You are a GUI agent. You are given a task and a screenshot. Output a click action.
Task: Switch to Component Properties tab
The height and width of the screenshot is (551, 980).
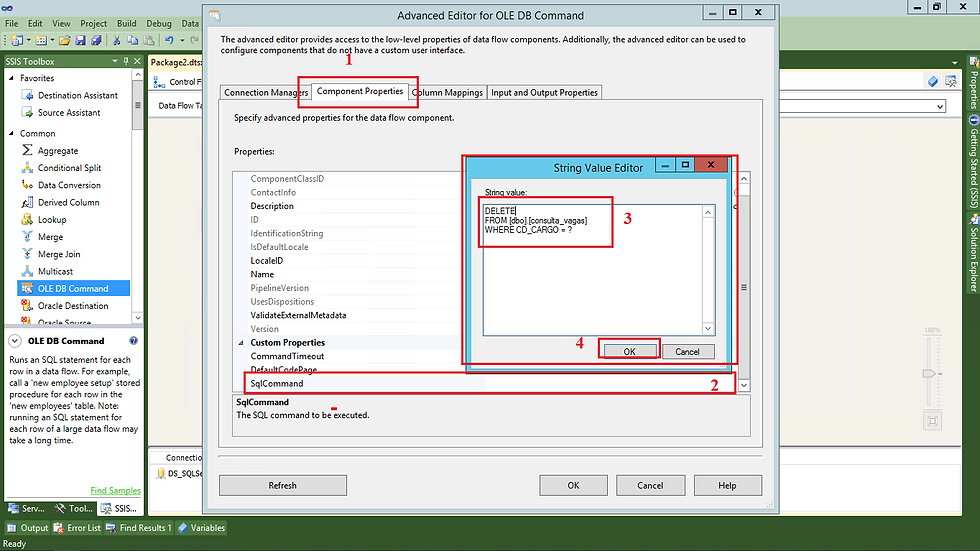click(x=360, y=91)
